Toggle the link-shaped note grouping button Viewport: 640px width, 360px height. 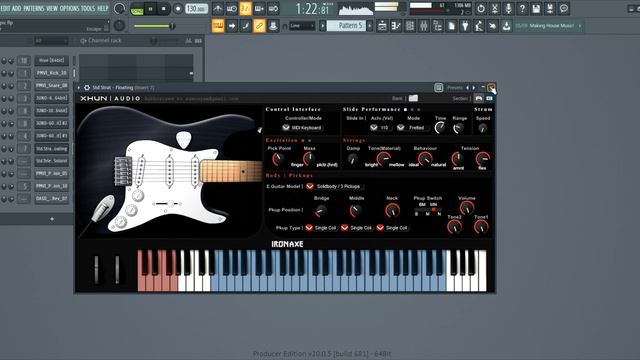(x=259, y=26)
